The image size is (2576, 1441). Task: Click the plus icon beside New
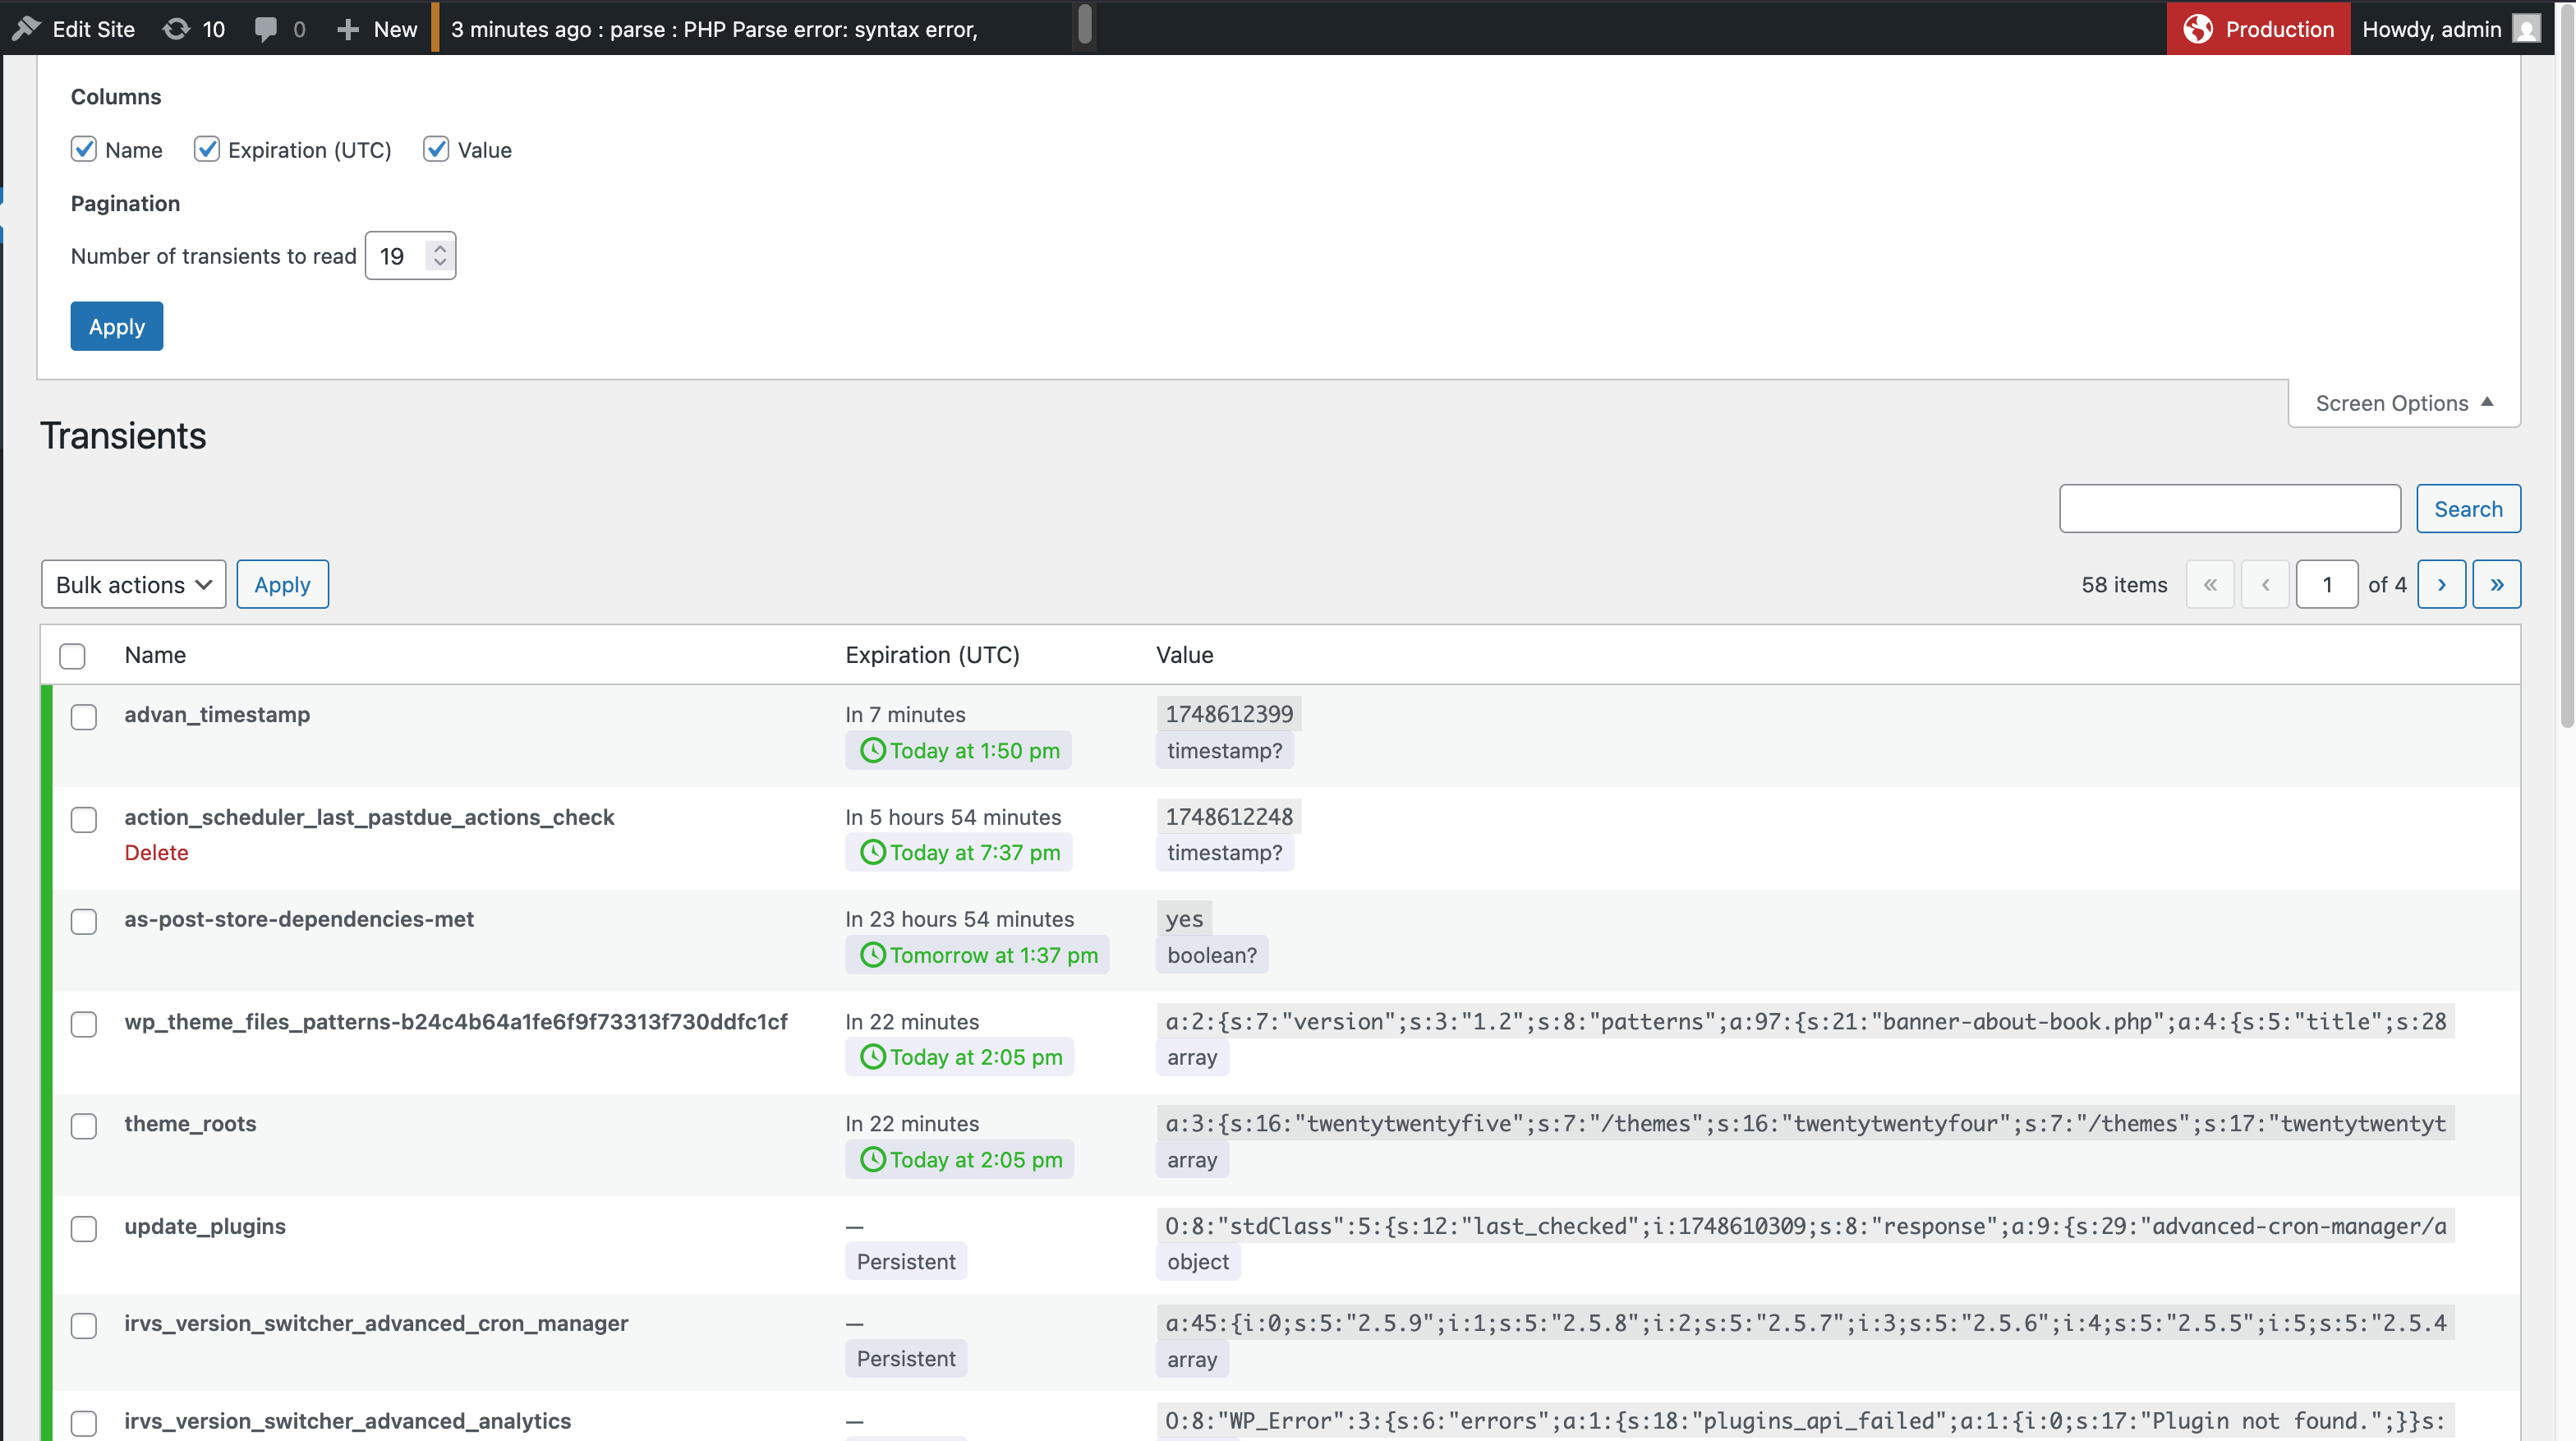click(347, 29)
